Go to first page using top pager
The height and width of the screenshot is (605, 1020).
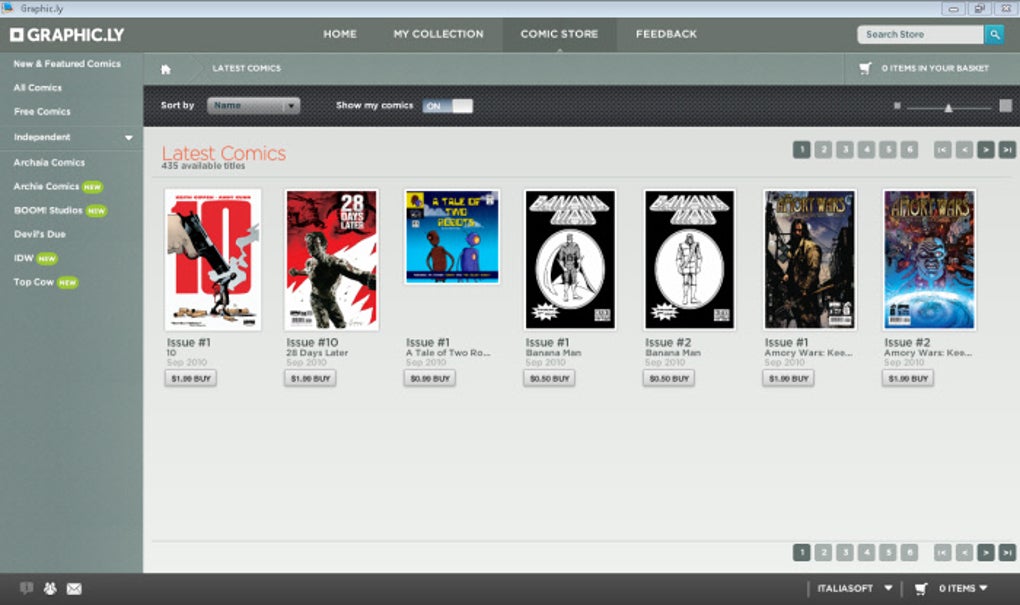pyautogui.click(x=943, y=150)
